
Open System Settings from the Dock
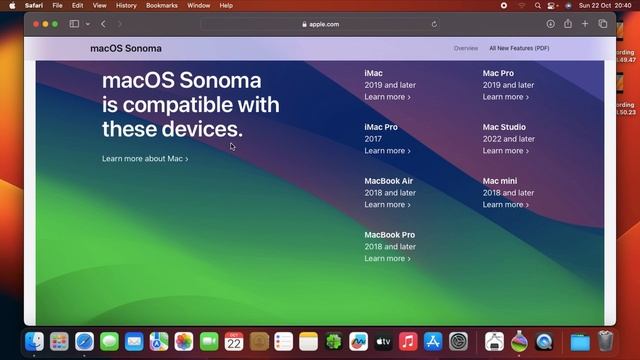click(x=458, y=341)
